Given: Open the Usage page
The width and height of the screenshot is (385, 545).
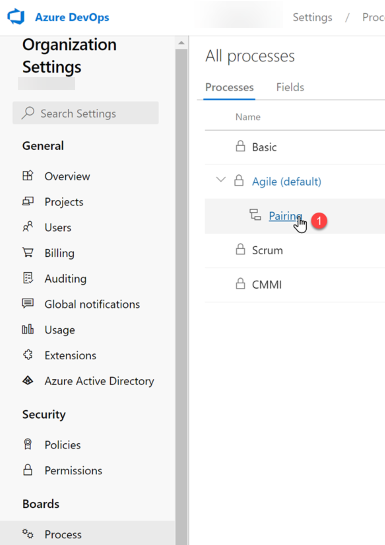Looking at the screenshot, I should tap(59, 330).
